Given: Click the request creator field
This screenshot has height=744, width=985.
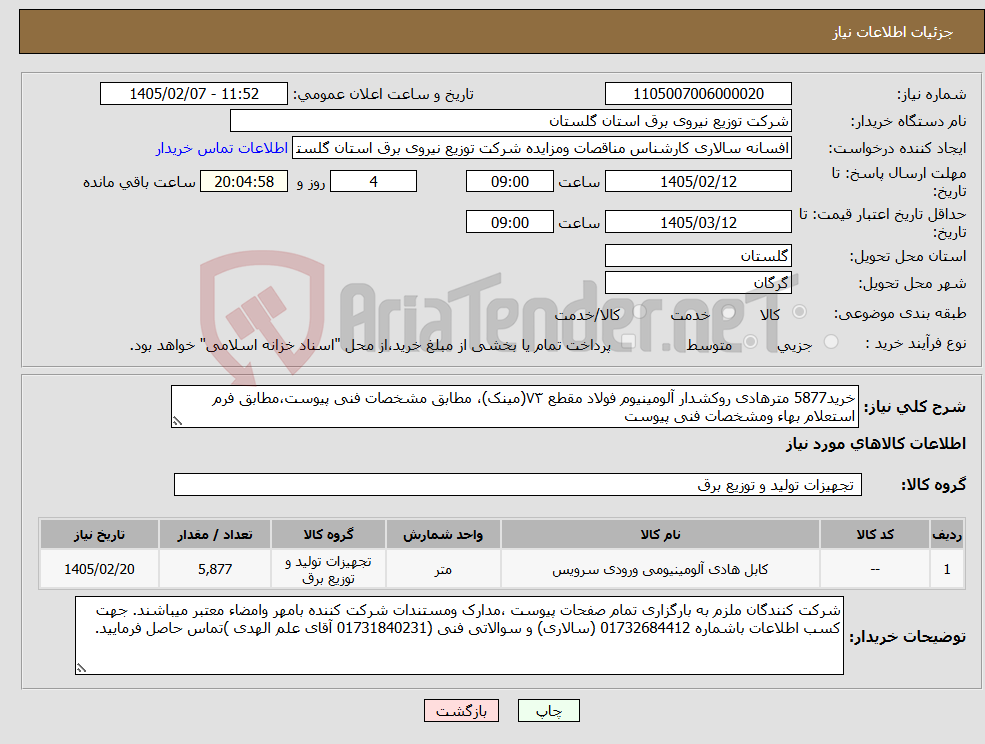Looking at the screenshot, I should coord(541,148).
